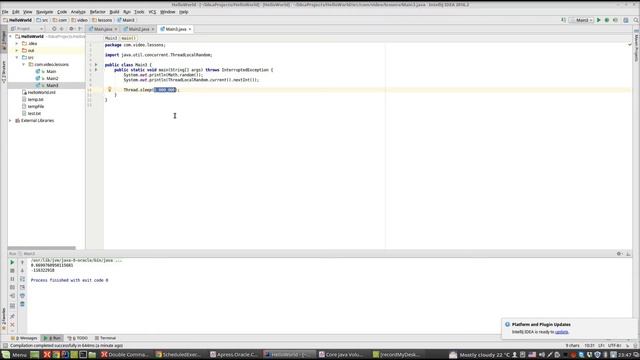Print the console output
640x360 pixels.
(22, 296)
